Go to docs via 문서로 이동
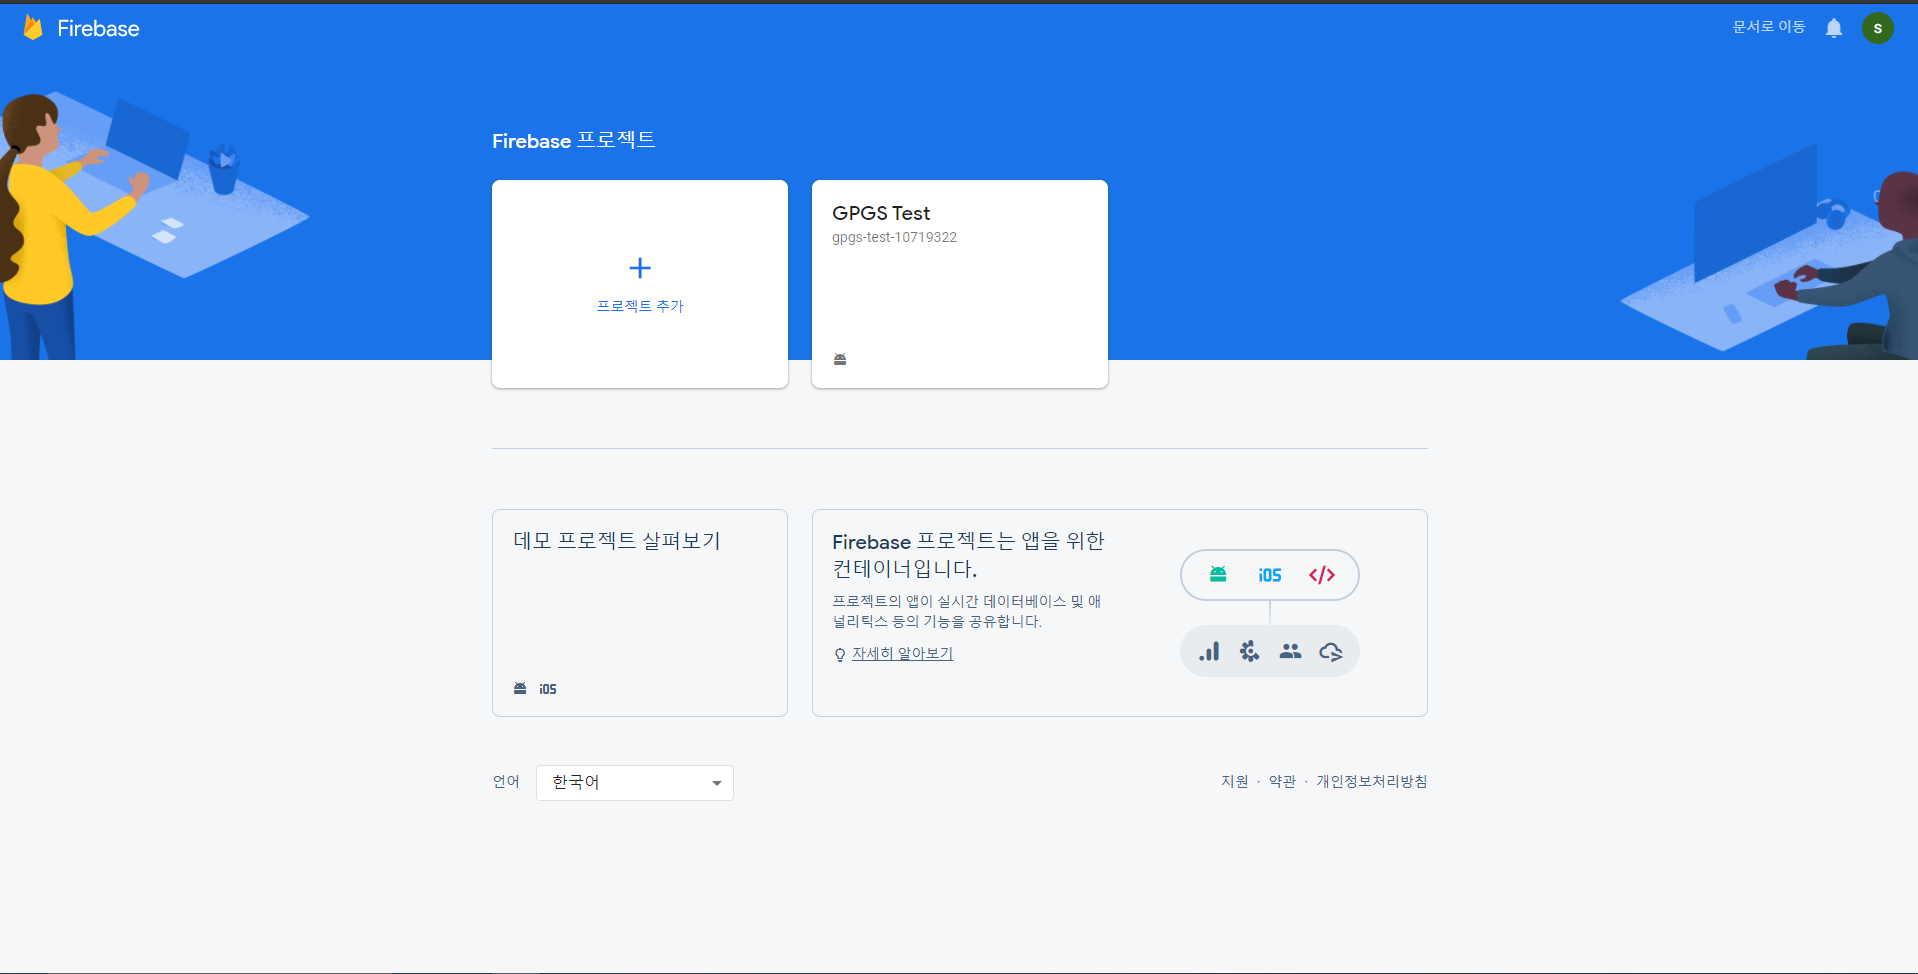This screenshot has height=974, width=1918. coord(1769,27)
